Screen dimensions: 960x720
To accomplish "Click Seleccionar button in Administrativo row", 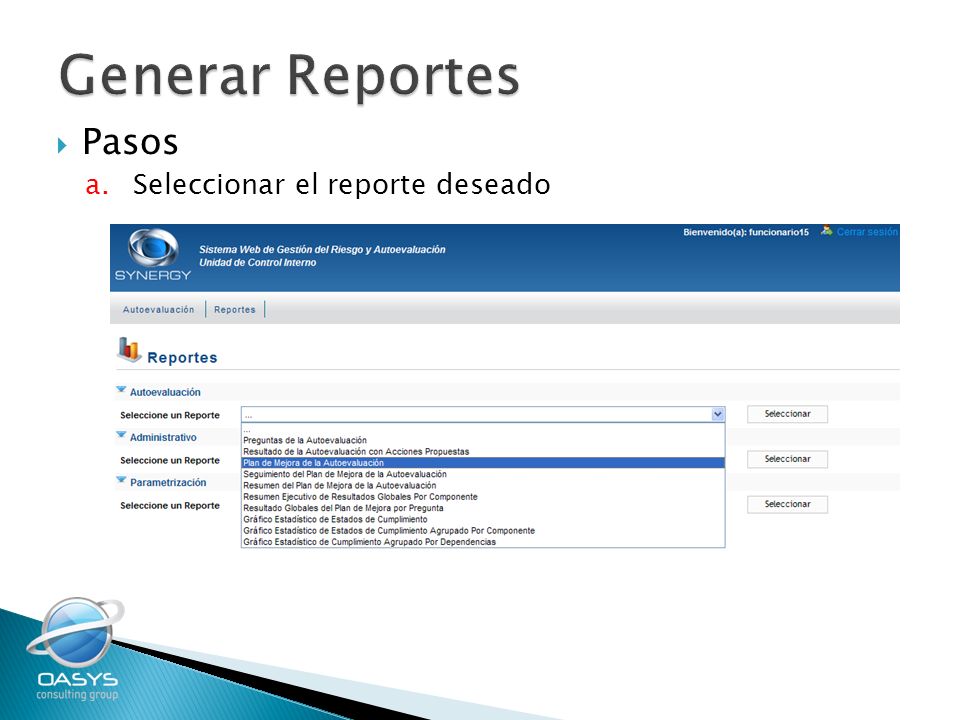I will [787, 459].
